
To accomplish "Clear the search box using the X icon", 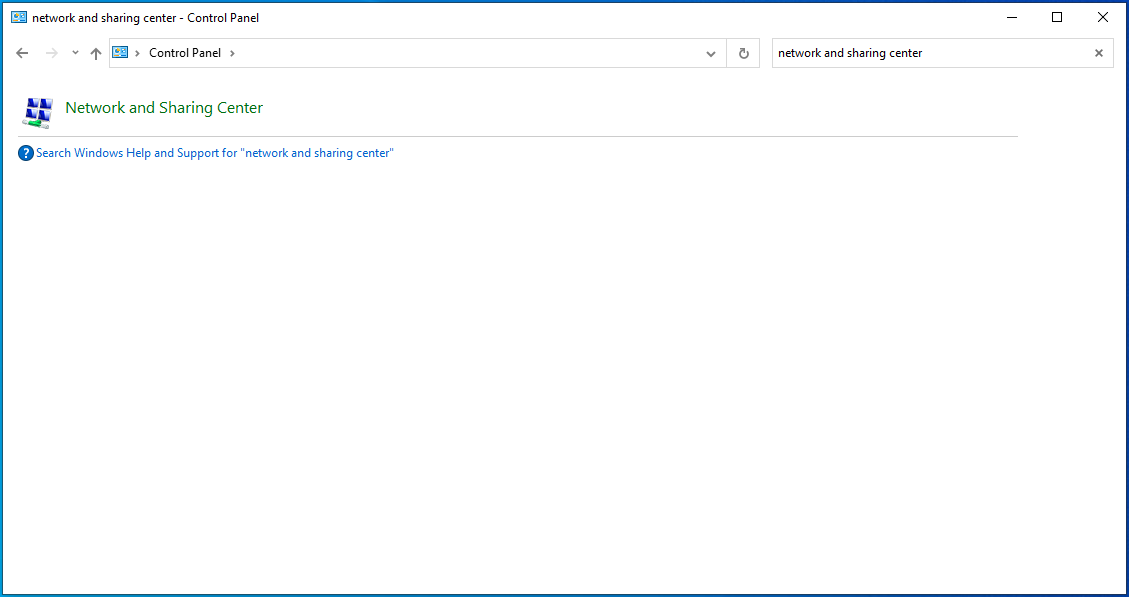I will click(x=1098, y=52).
